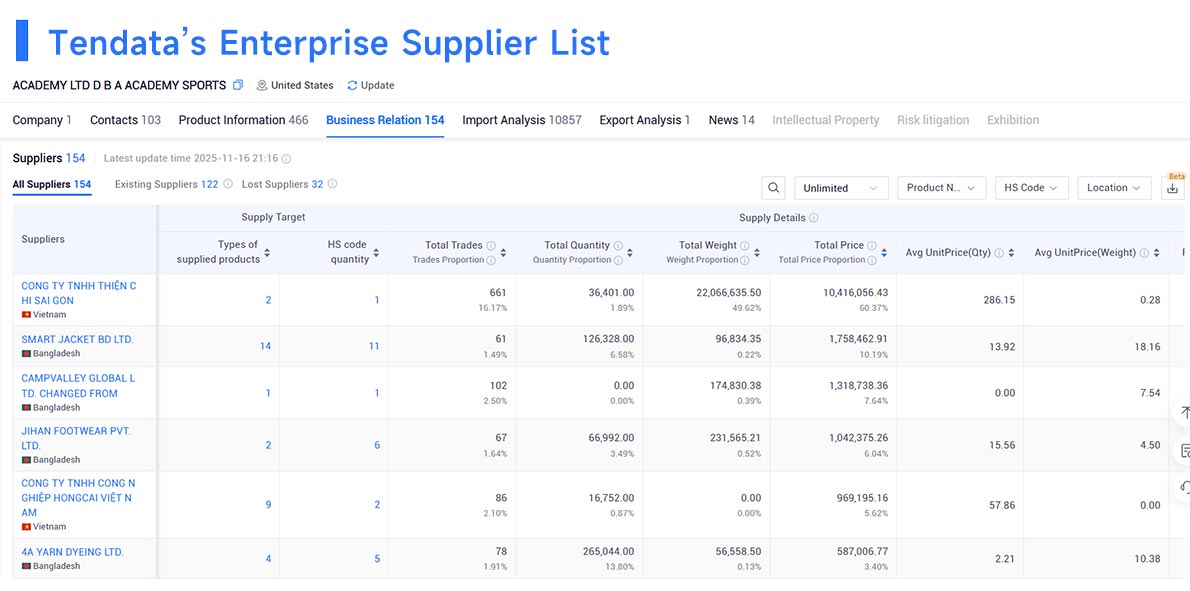This screenshot has height=591, width=1190.
Task: Click the Beta download icon
Action: click(x=1173, y=189)
